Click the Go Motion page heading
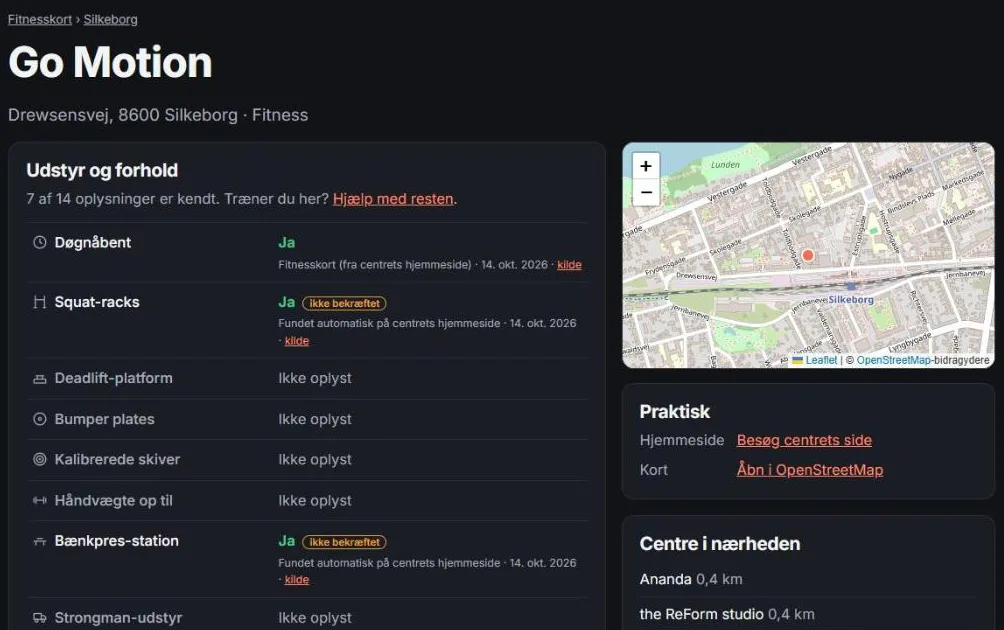 [x=110, y=62]
